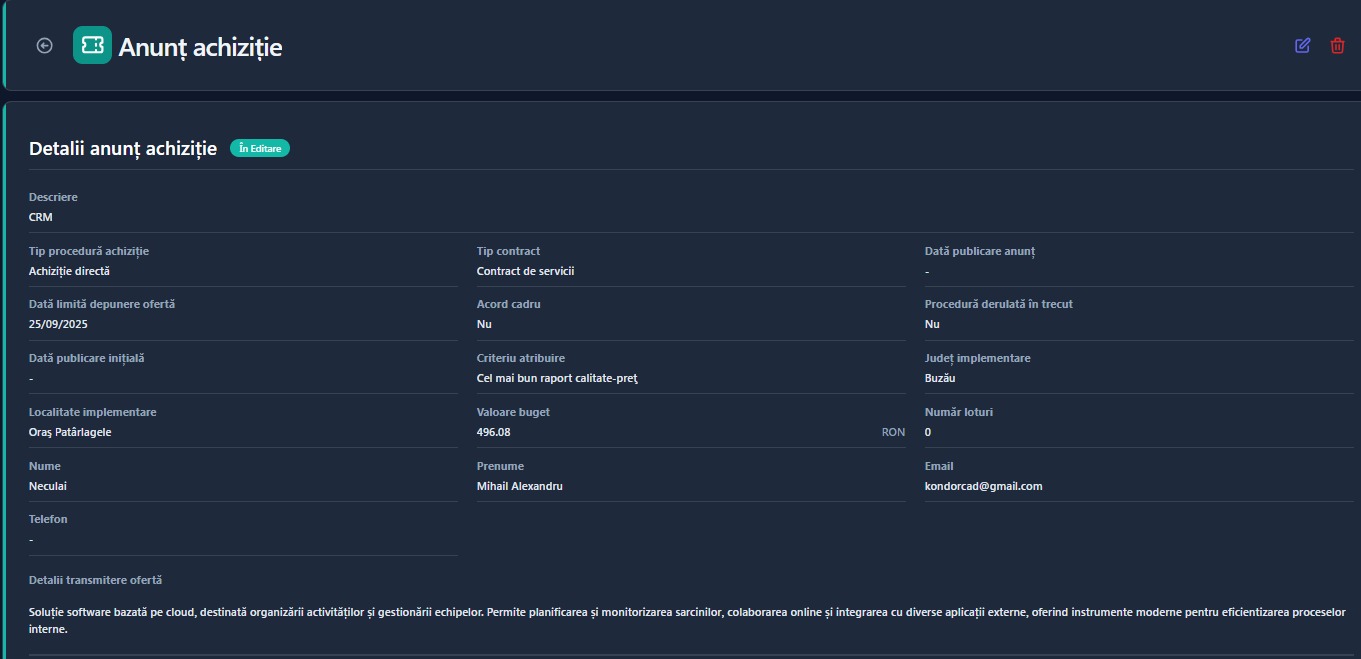
Task: Click the "Oraș Patârlagele" locality value
Action: [x=70, y=432]
